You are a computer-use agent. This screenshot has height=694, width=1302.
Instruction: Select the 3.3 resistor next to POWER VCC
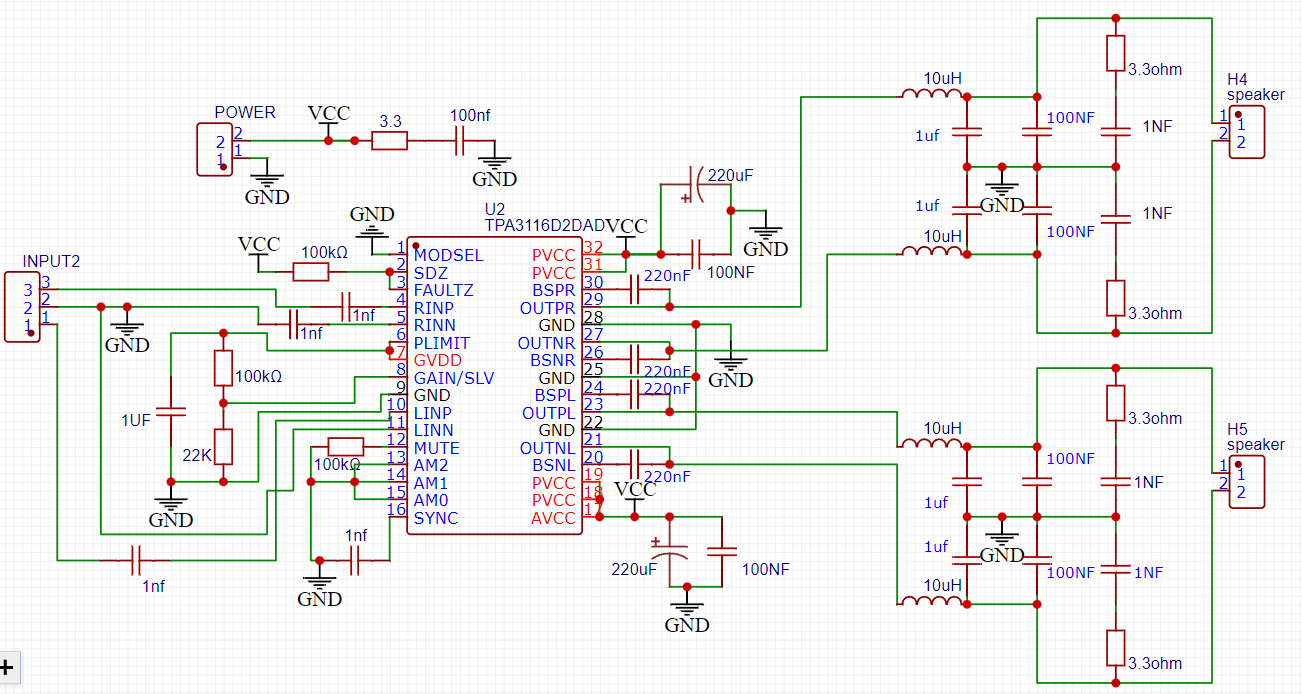coord(389,141)
